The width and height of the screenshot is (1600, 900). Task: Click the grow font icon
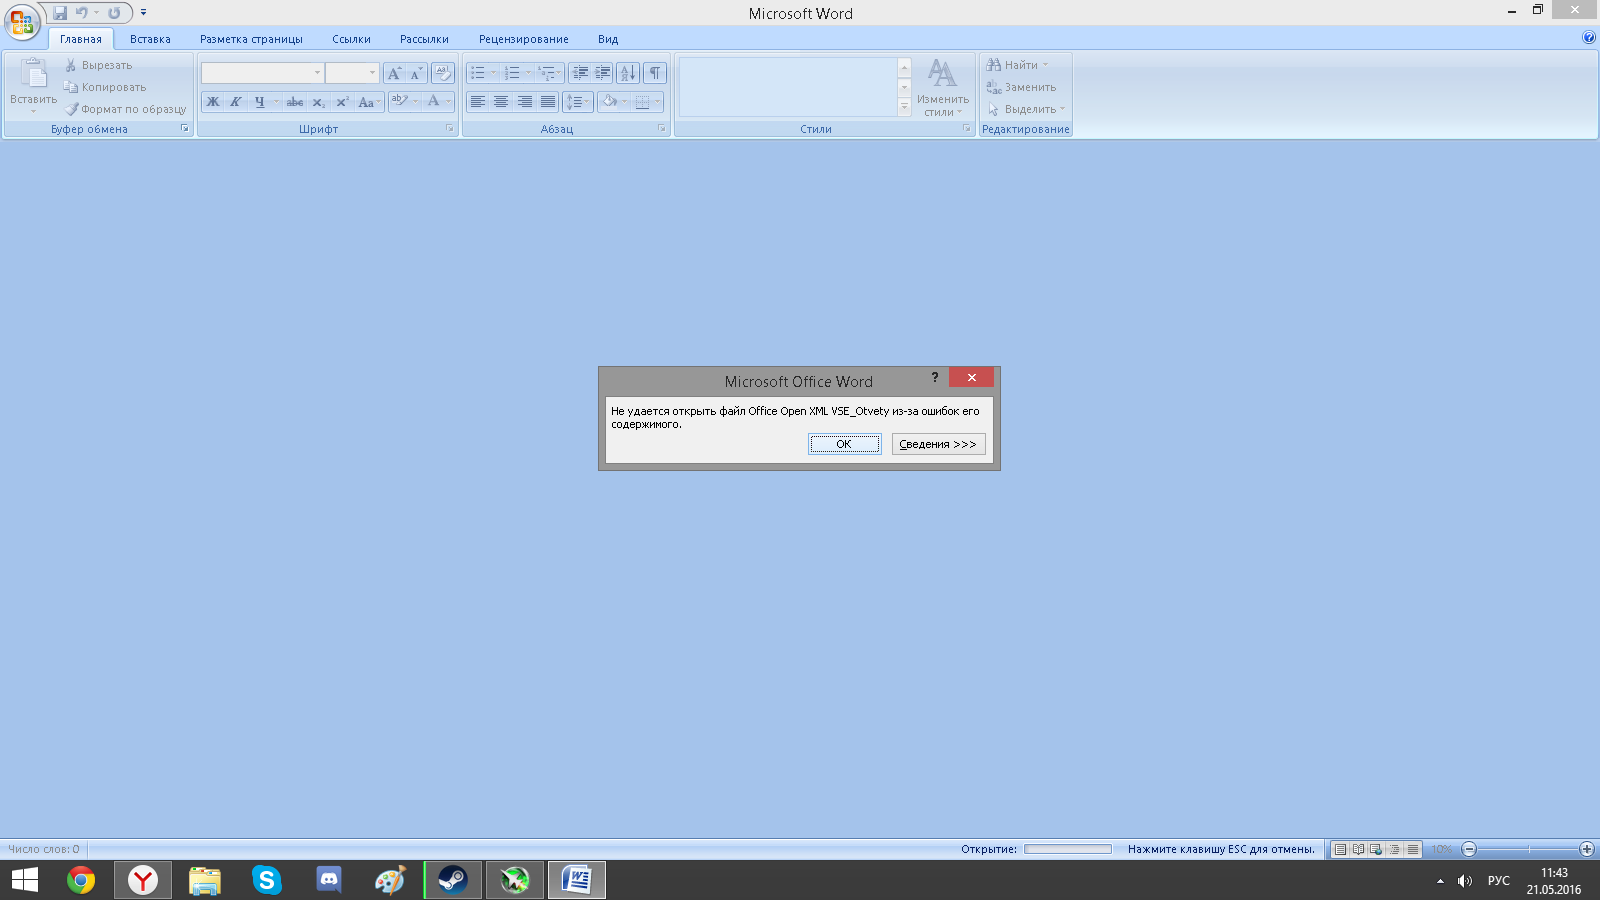394,73
